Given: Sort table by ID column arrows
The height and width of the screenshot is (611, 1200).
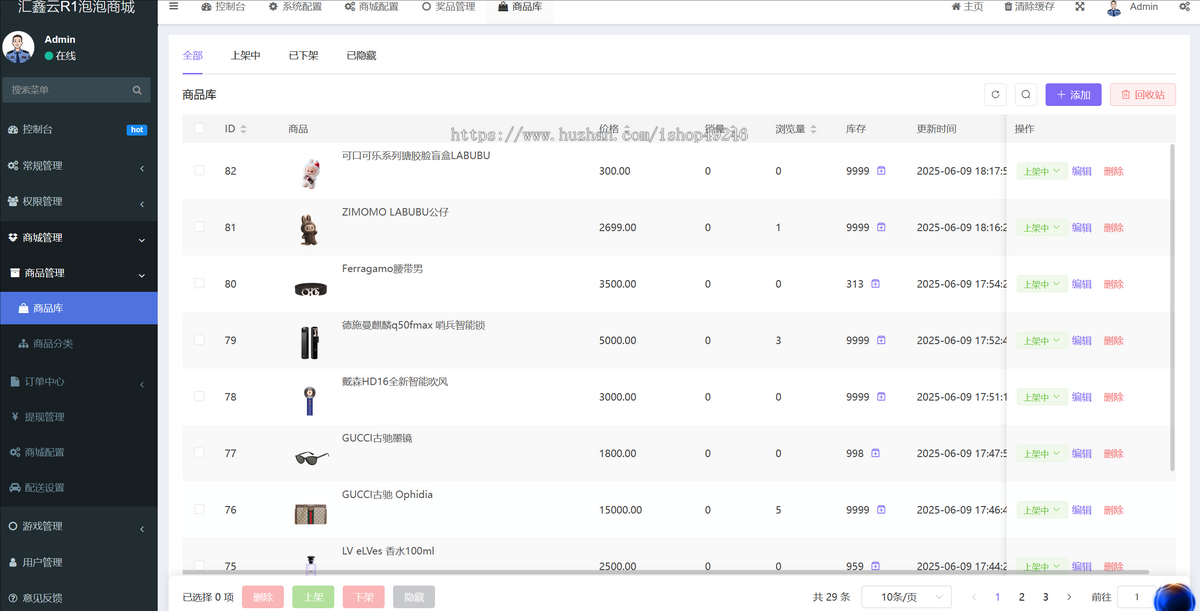Looking at the screenshot, I should pyautogui.click(x=243, y=129).
